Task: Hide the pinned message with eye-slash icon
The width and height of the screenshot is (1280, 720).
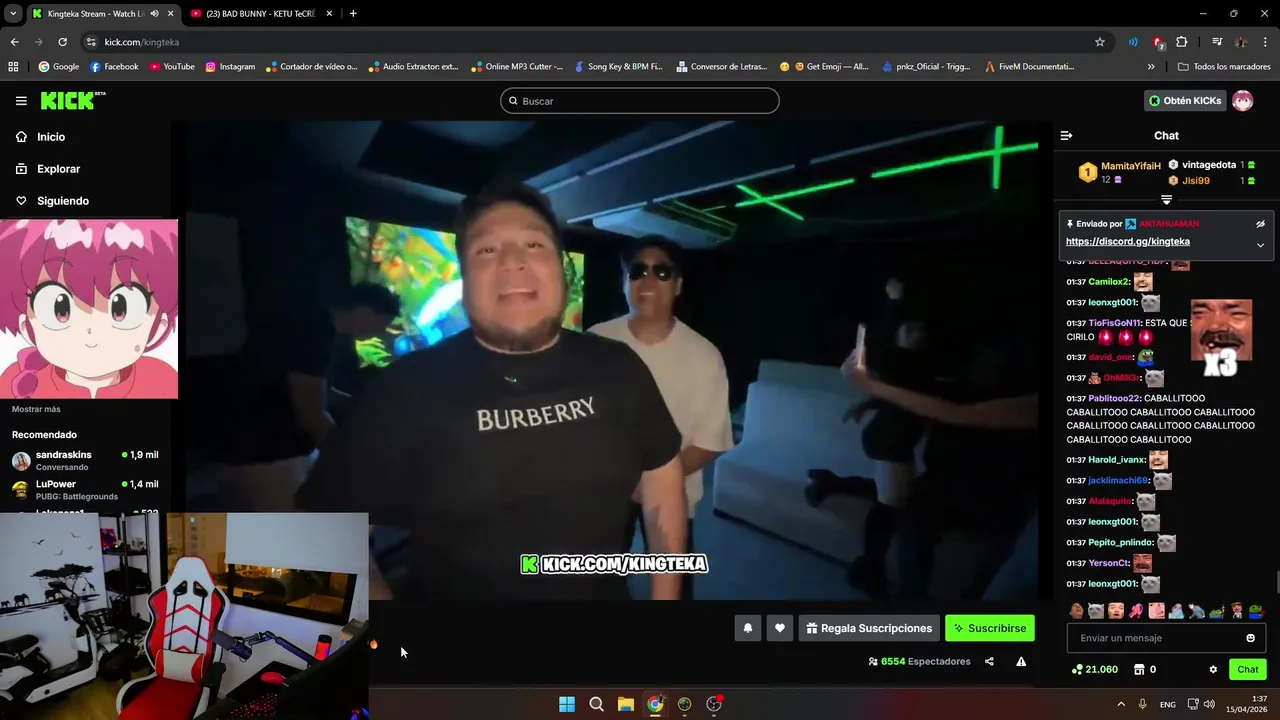Action: coord(1260,224)
